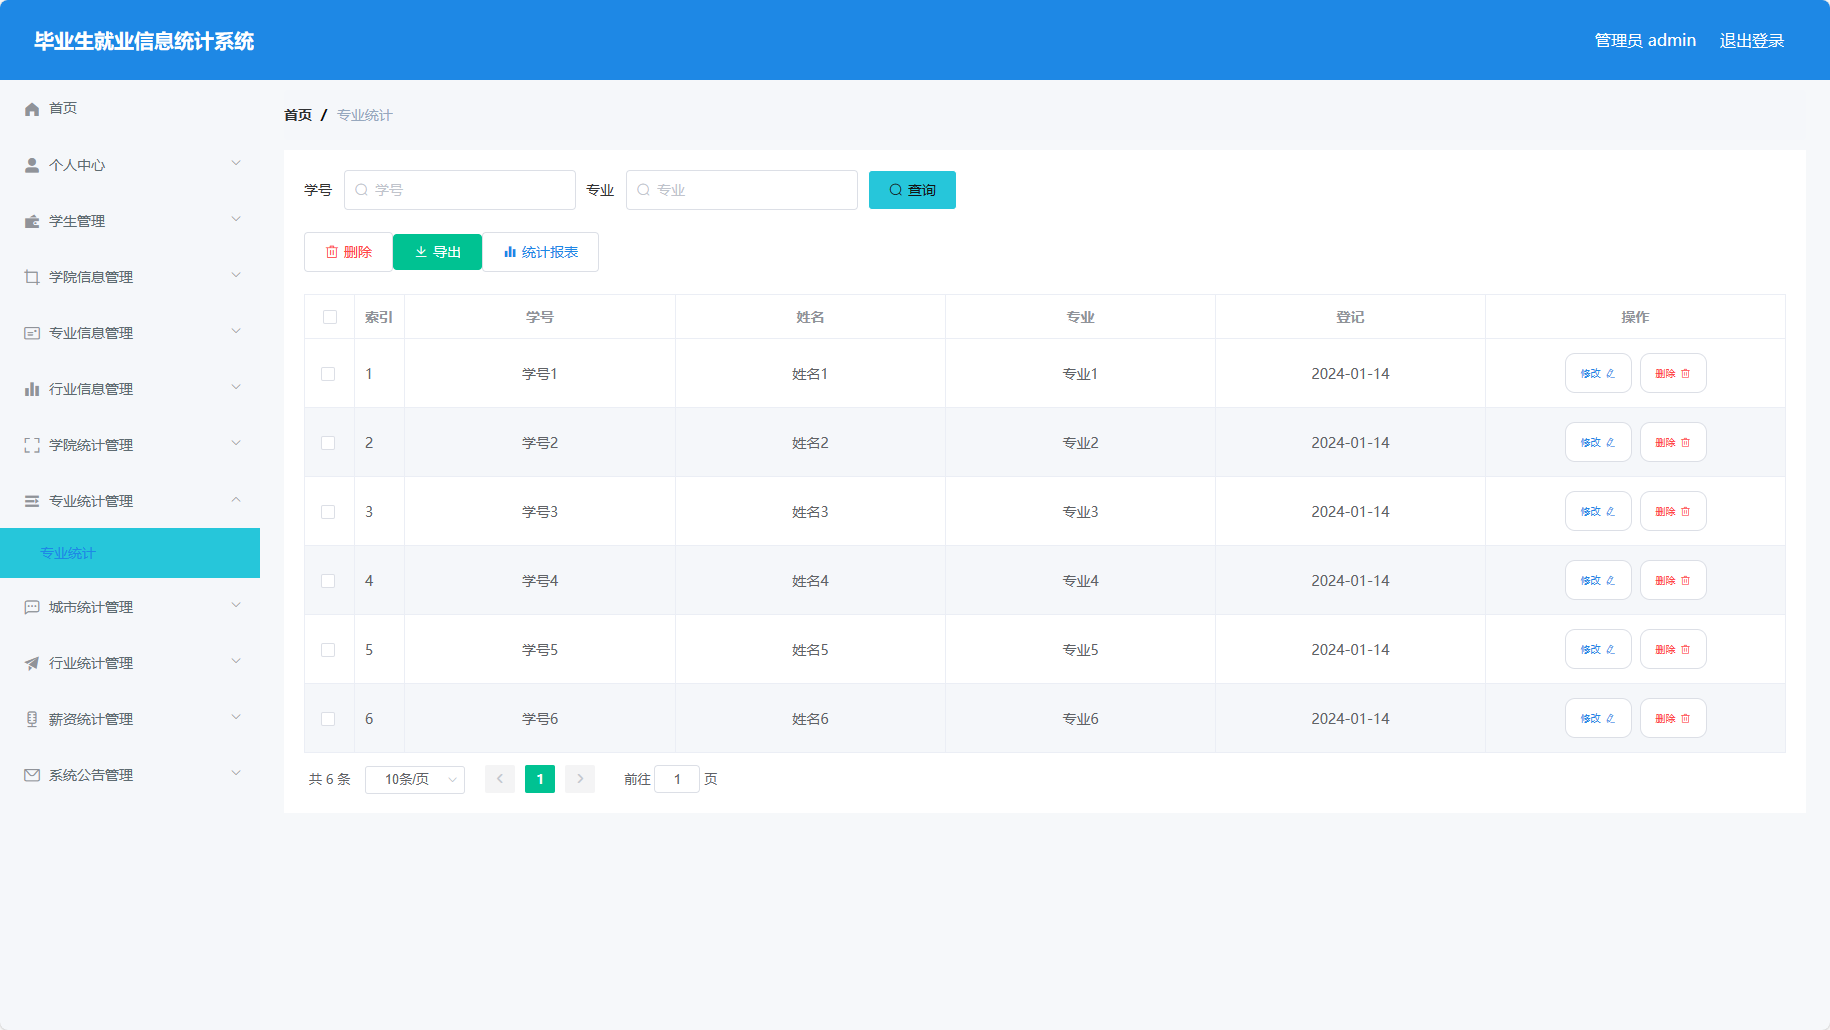Click the edit pencil icon in row 学号3
The width and height of the screenshot is (1830, 1030).
click(1611, 512)
